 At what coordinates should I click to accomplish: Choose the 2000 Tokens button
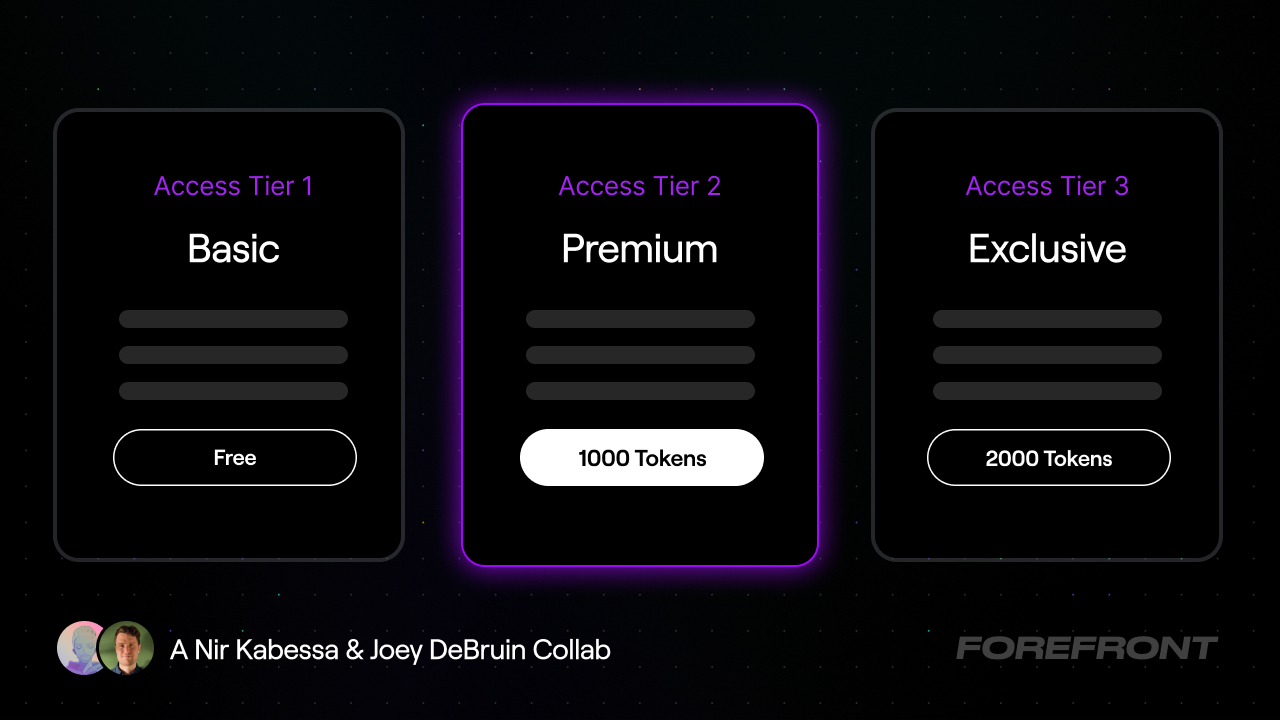[1049, 458]
